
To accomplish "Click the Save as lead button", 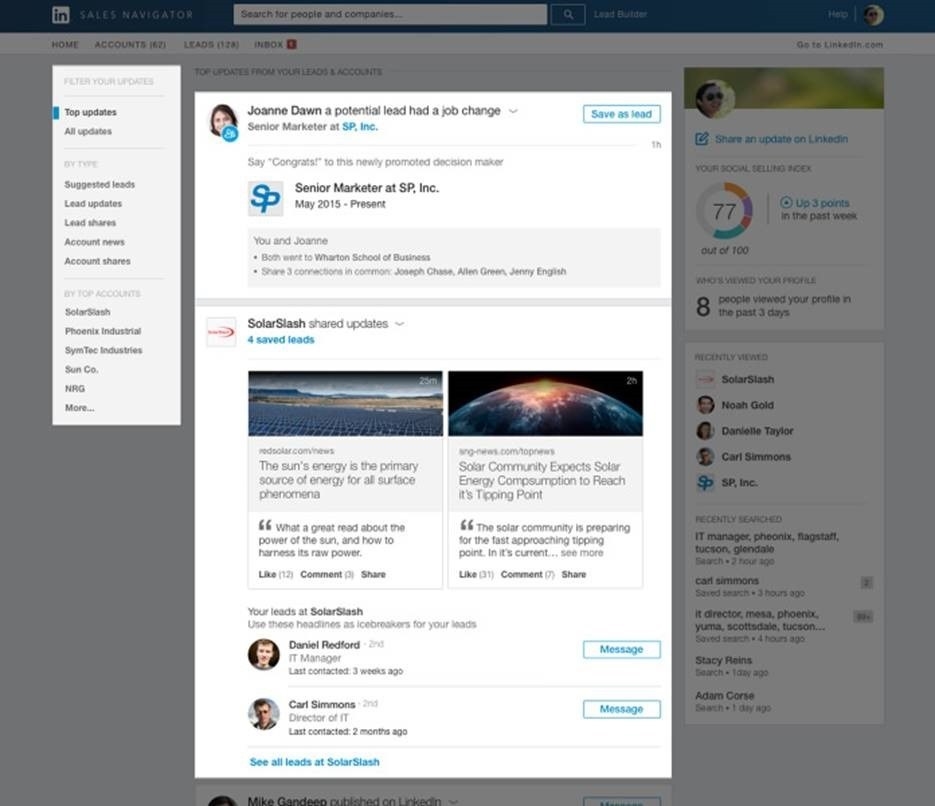I will (x=621, y=114).
